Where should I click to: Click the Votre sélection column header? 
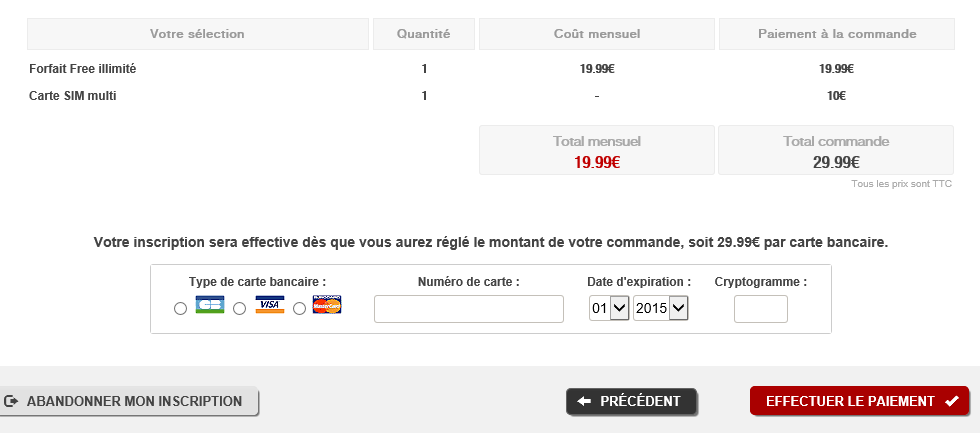197,34
